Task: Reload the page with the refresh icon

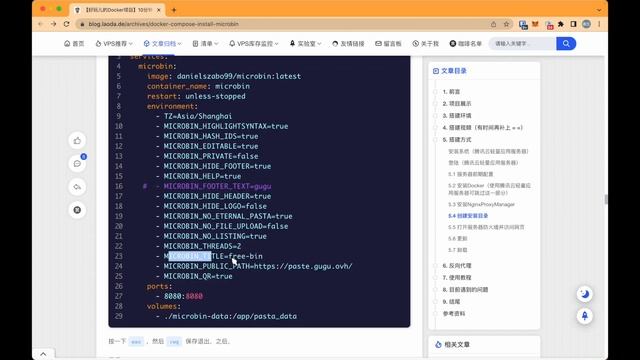Action: click(x=67, y=24)
